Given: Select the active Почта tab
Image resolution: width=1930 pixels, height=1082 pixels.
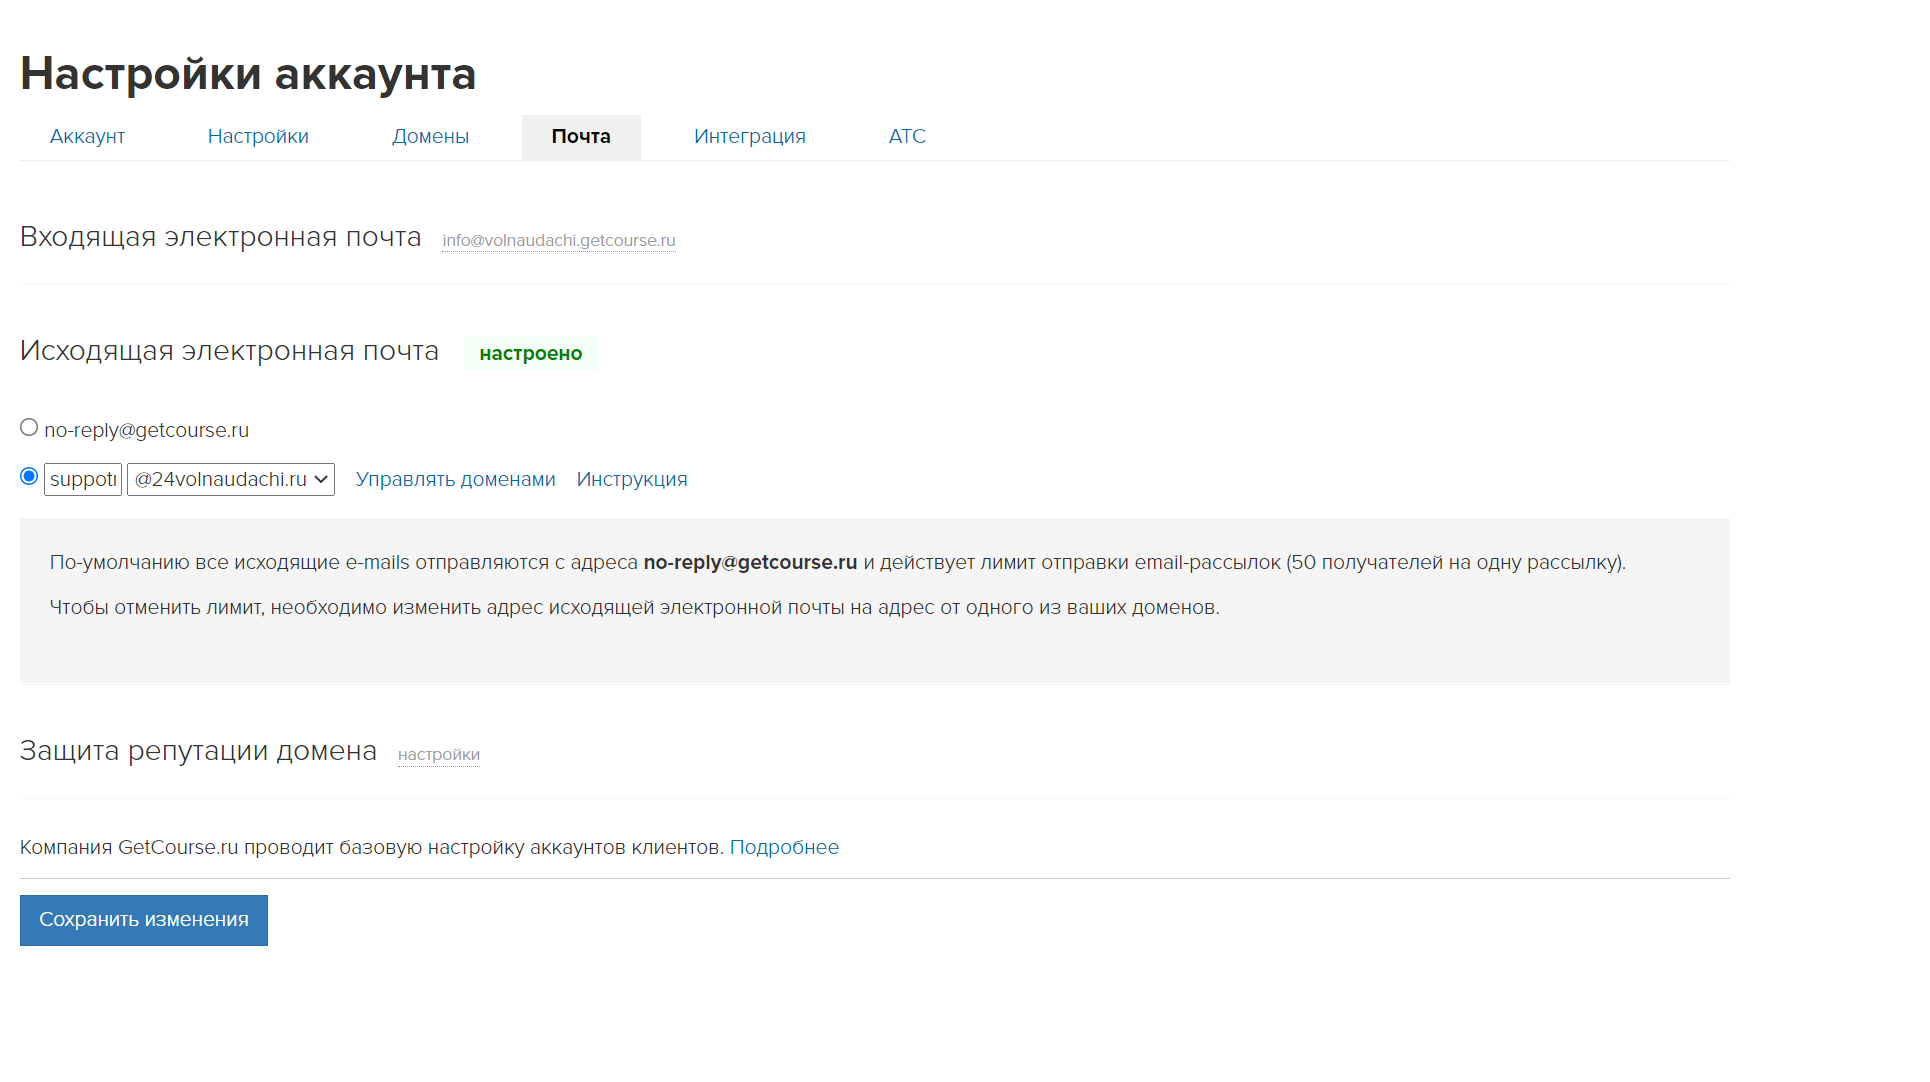Looking at the screenshot, I should pyautogui.click(x=580, y=137).
